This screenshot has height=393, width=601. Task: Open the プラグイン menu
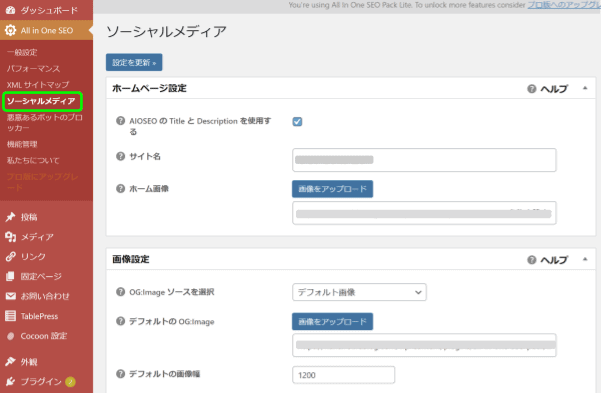41,382
